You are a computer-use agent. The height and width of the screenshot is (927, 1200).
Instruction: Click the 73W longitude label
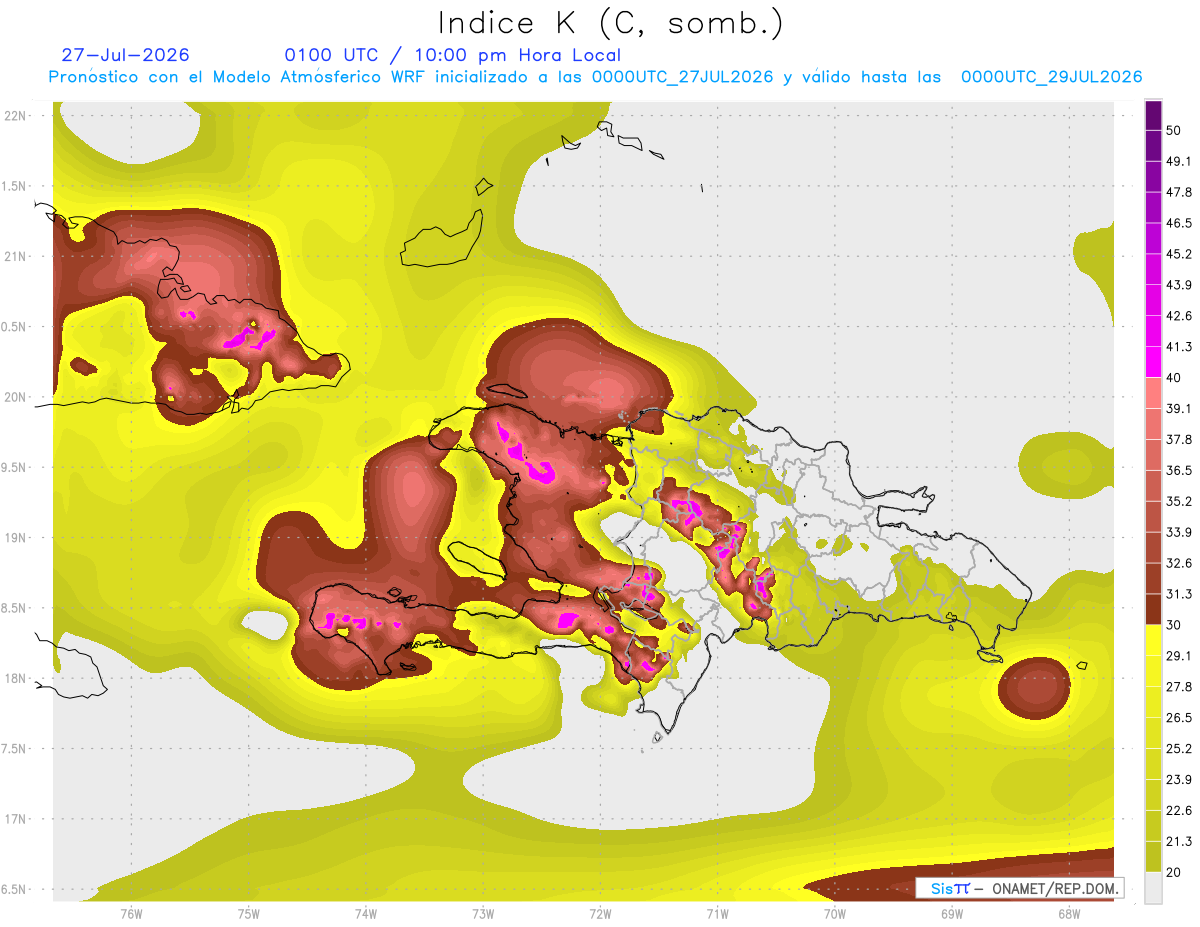[483, 913]
